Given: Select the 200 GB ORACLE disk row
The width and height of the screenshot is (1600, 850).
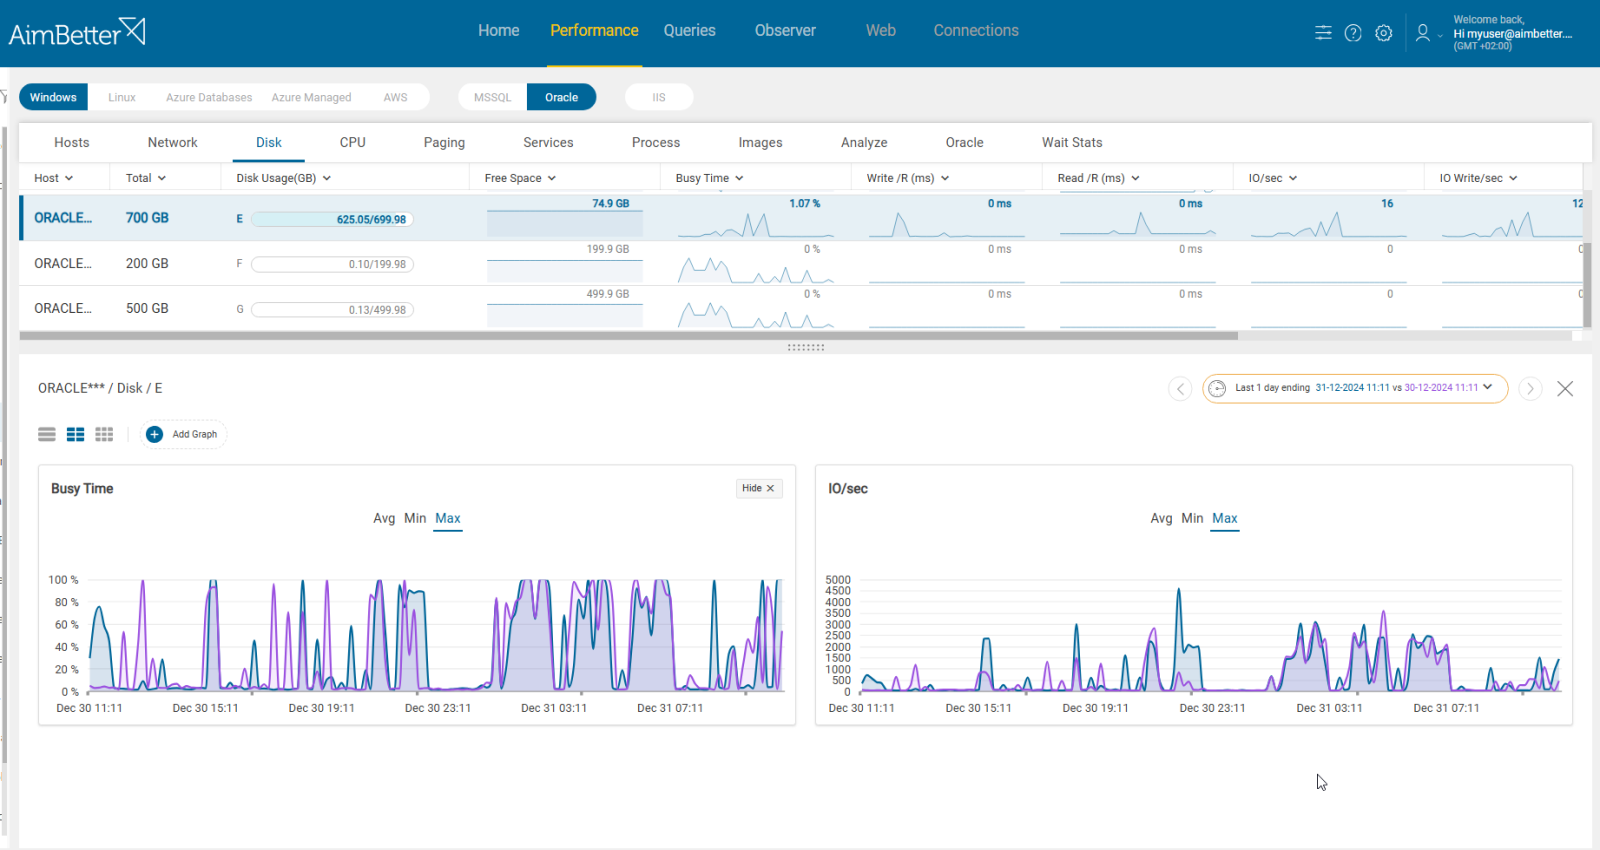Looking at the screenshot, I should click(800, 263).
